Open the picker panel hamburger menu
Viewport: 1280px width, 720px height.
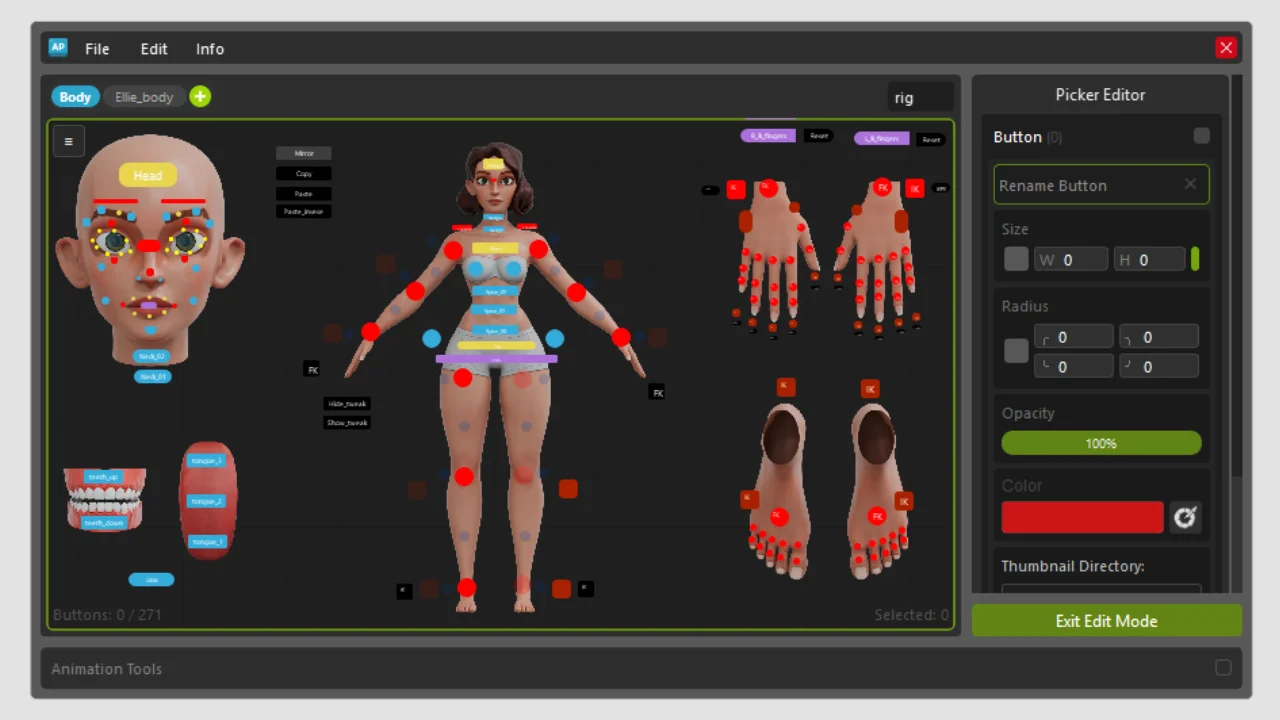pos(68,140)
